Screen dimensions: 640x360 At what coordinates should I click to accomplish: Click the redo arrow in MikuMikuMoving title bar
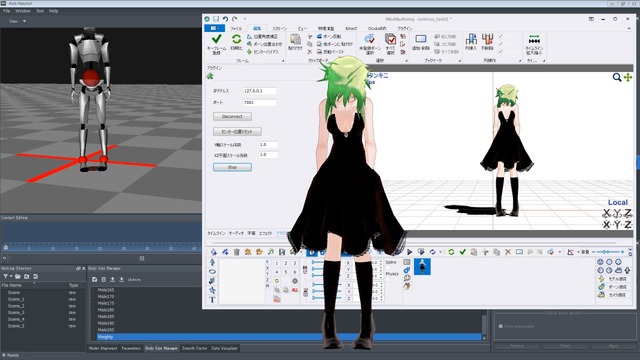pyautogui.click(x=234, y=19)
